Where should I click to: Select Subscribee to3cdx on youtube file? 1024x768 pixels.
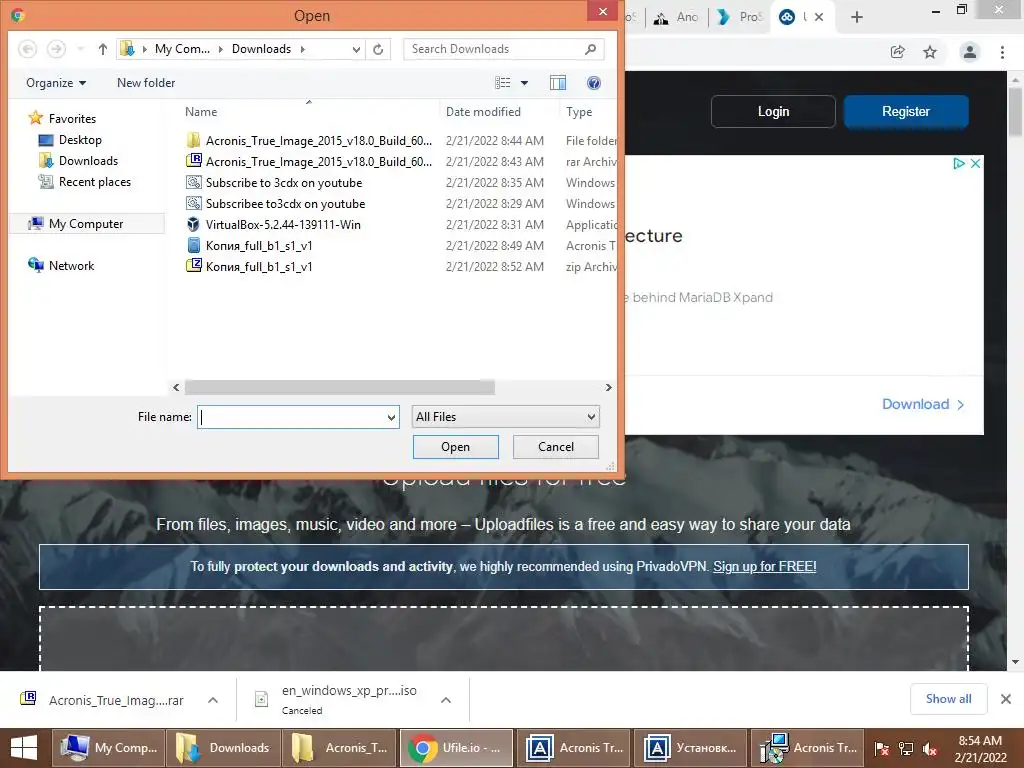[x=276, y=204]
